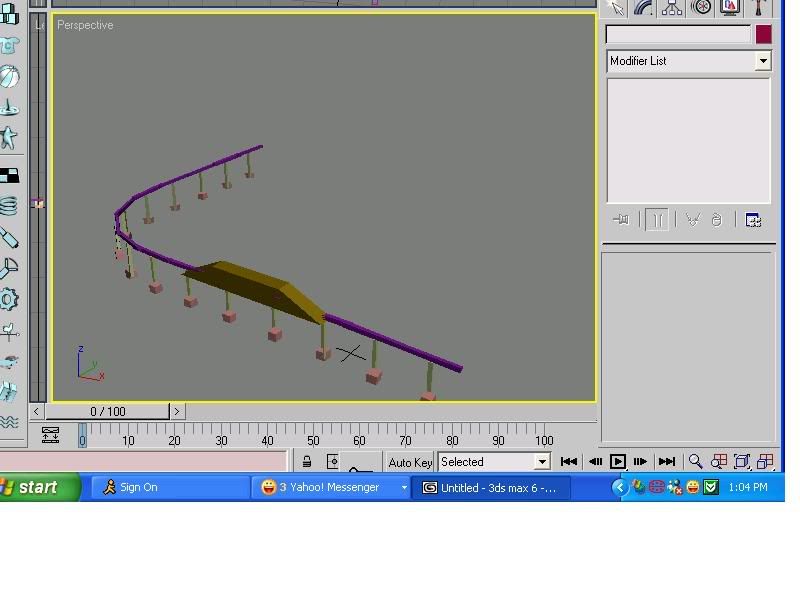Toggle the selection lock padlock
Screen dimensions: 800x600
[x=307, y=461]
